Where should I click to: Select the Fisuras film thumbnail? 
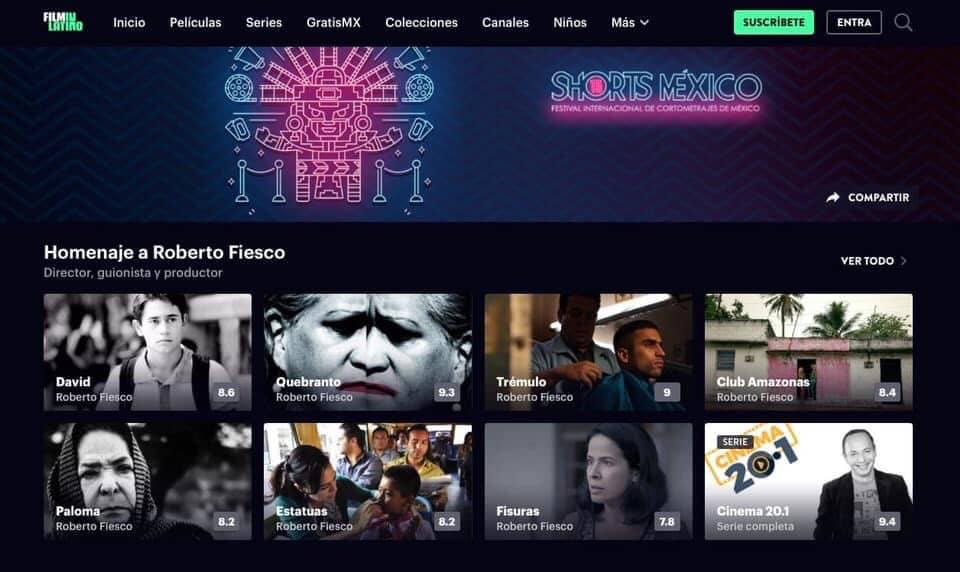(x=588, y=481)
